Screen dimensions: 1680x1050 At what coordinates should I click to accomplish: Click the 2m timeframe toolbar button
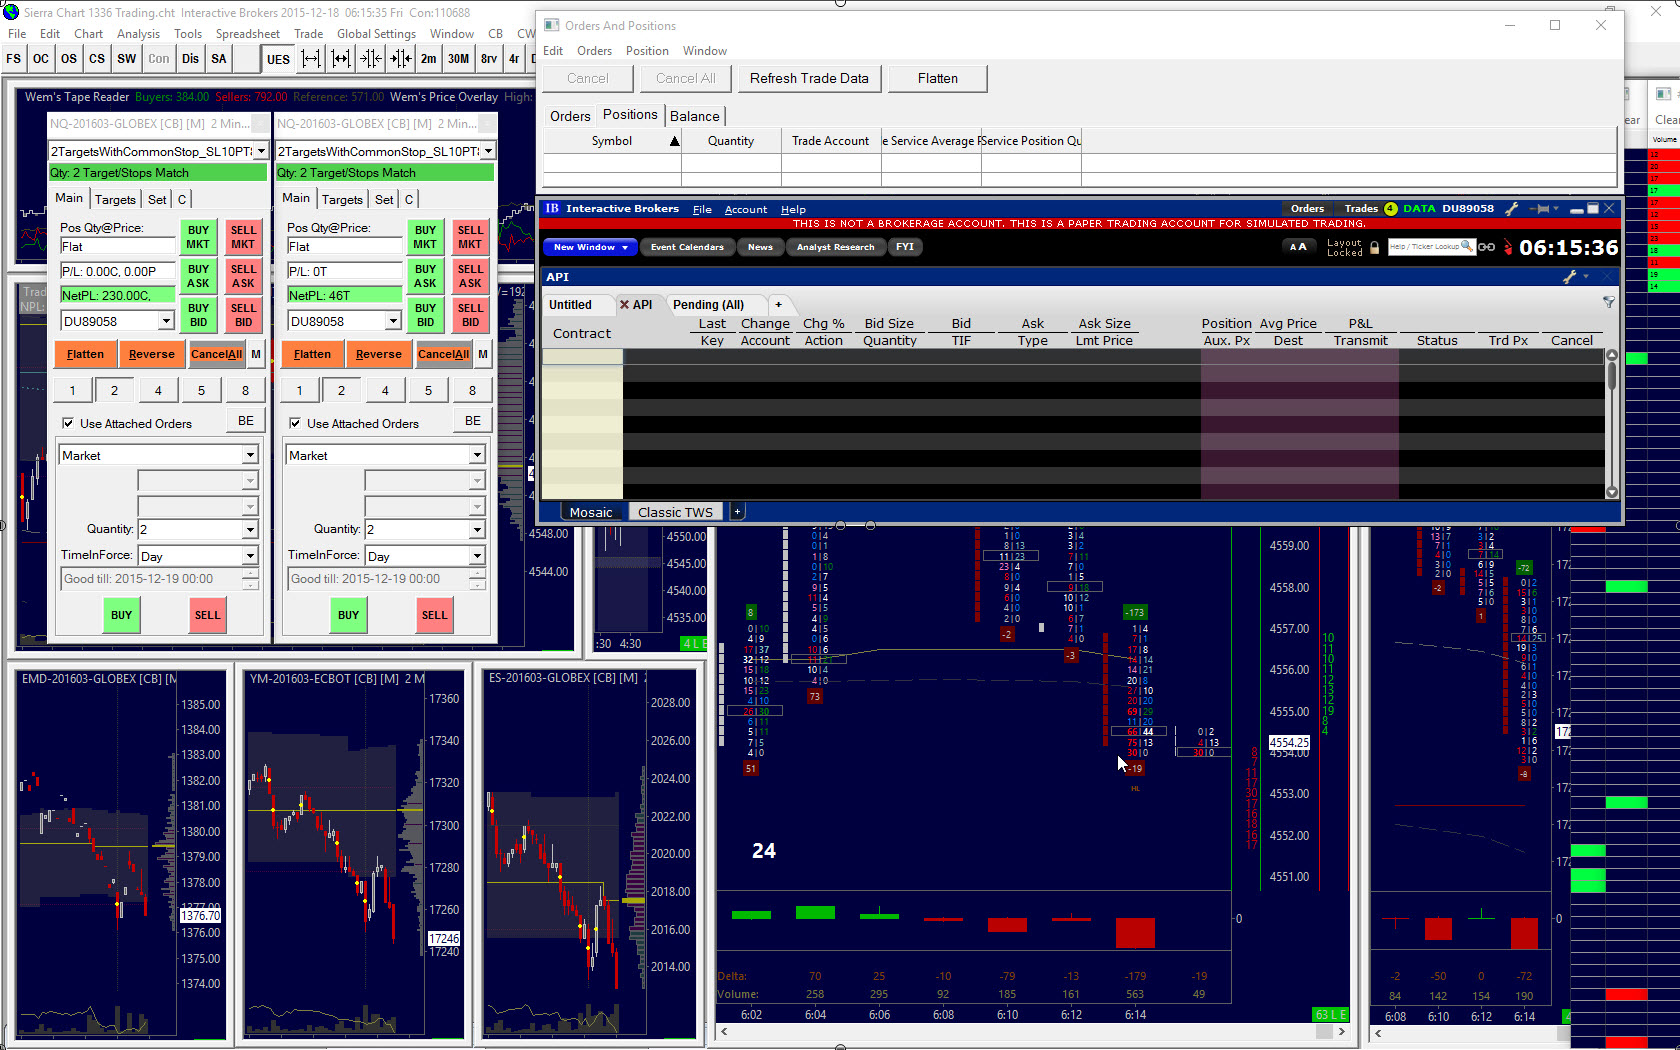[x=429, y=59]
